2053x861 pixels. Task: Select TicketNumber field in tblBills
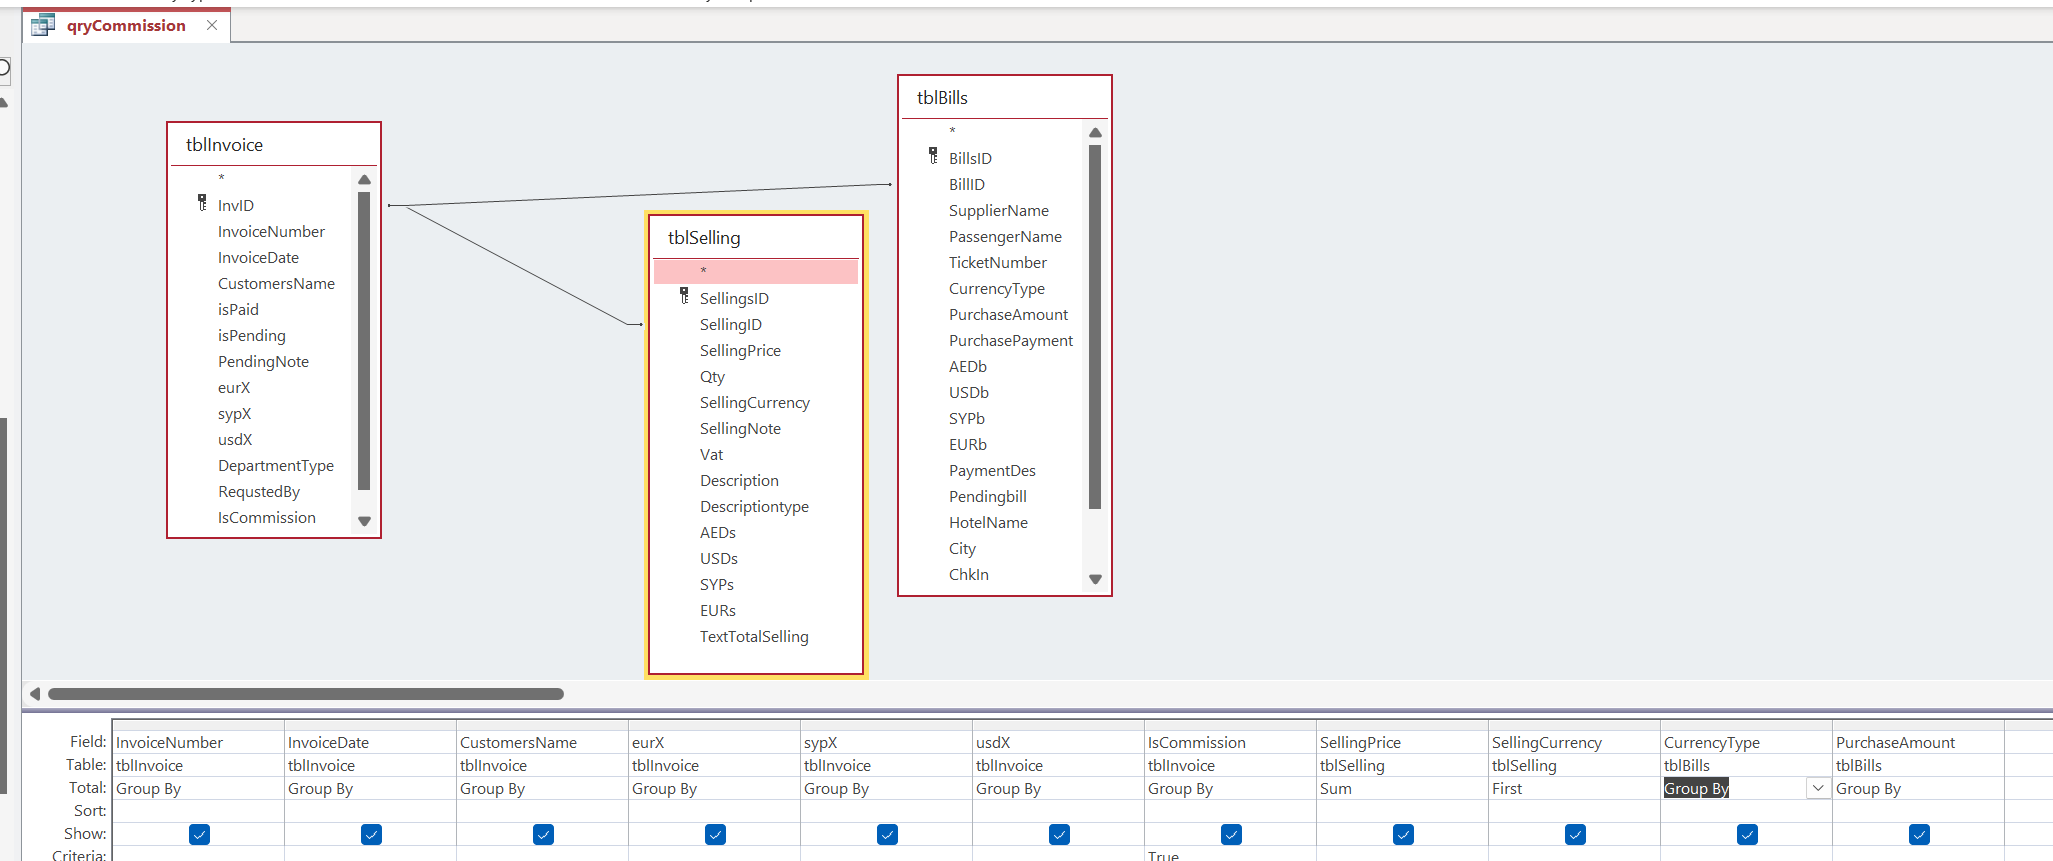point(998,262)
